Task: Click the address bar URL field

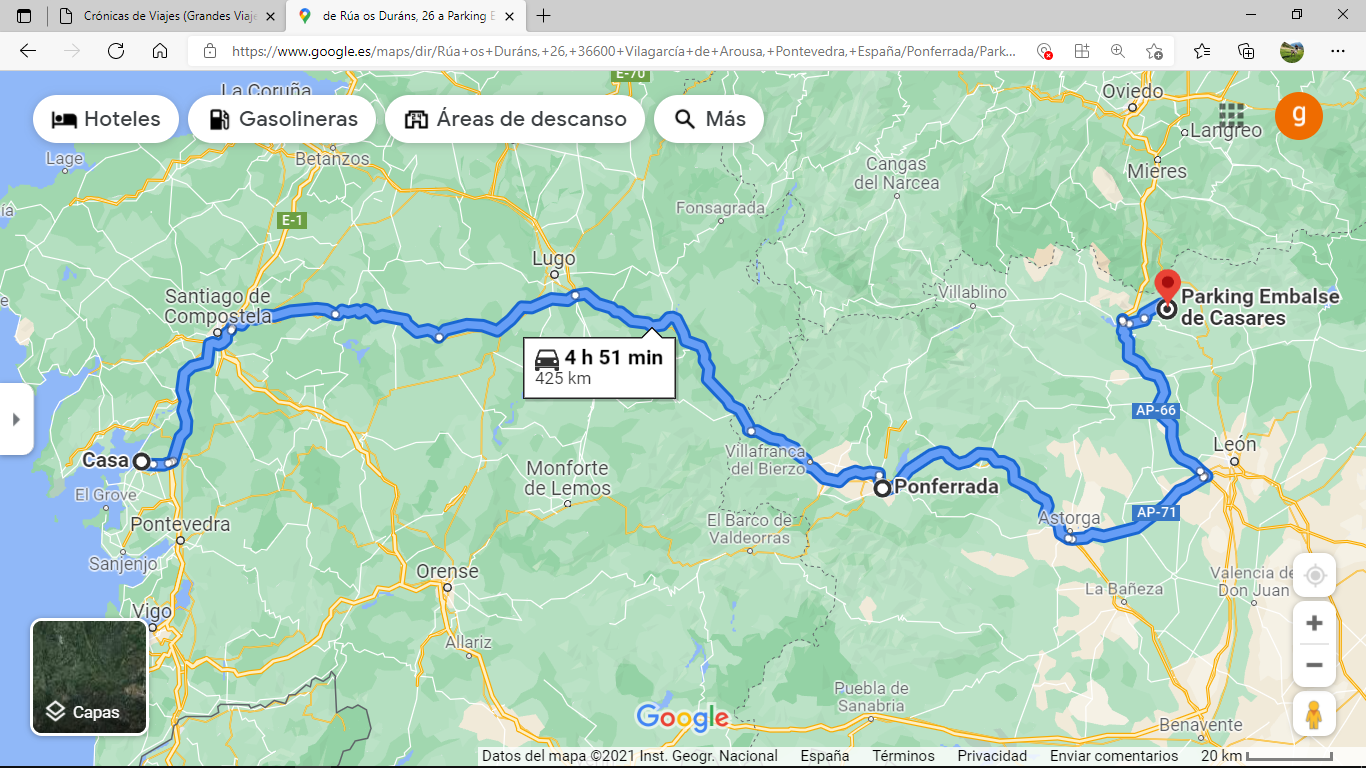Action: coord(624,51)
